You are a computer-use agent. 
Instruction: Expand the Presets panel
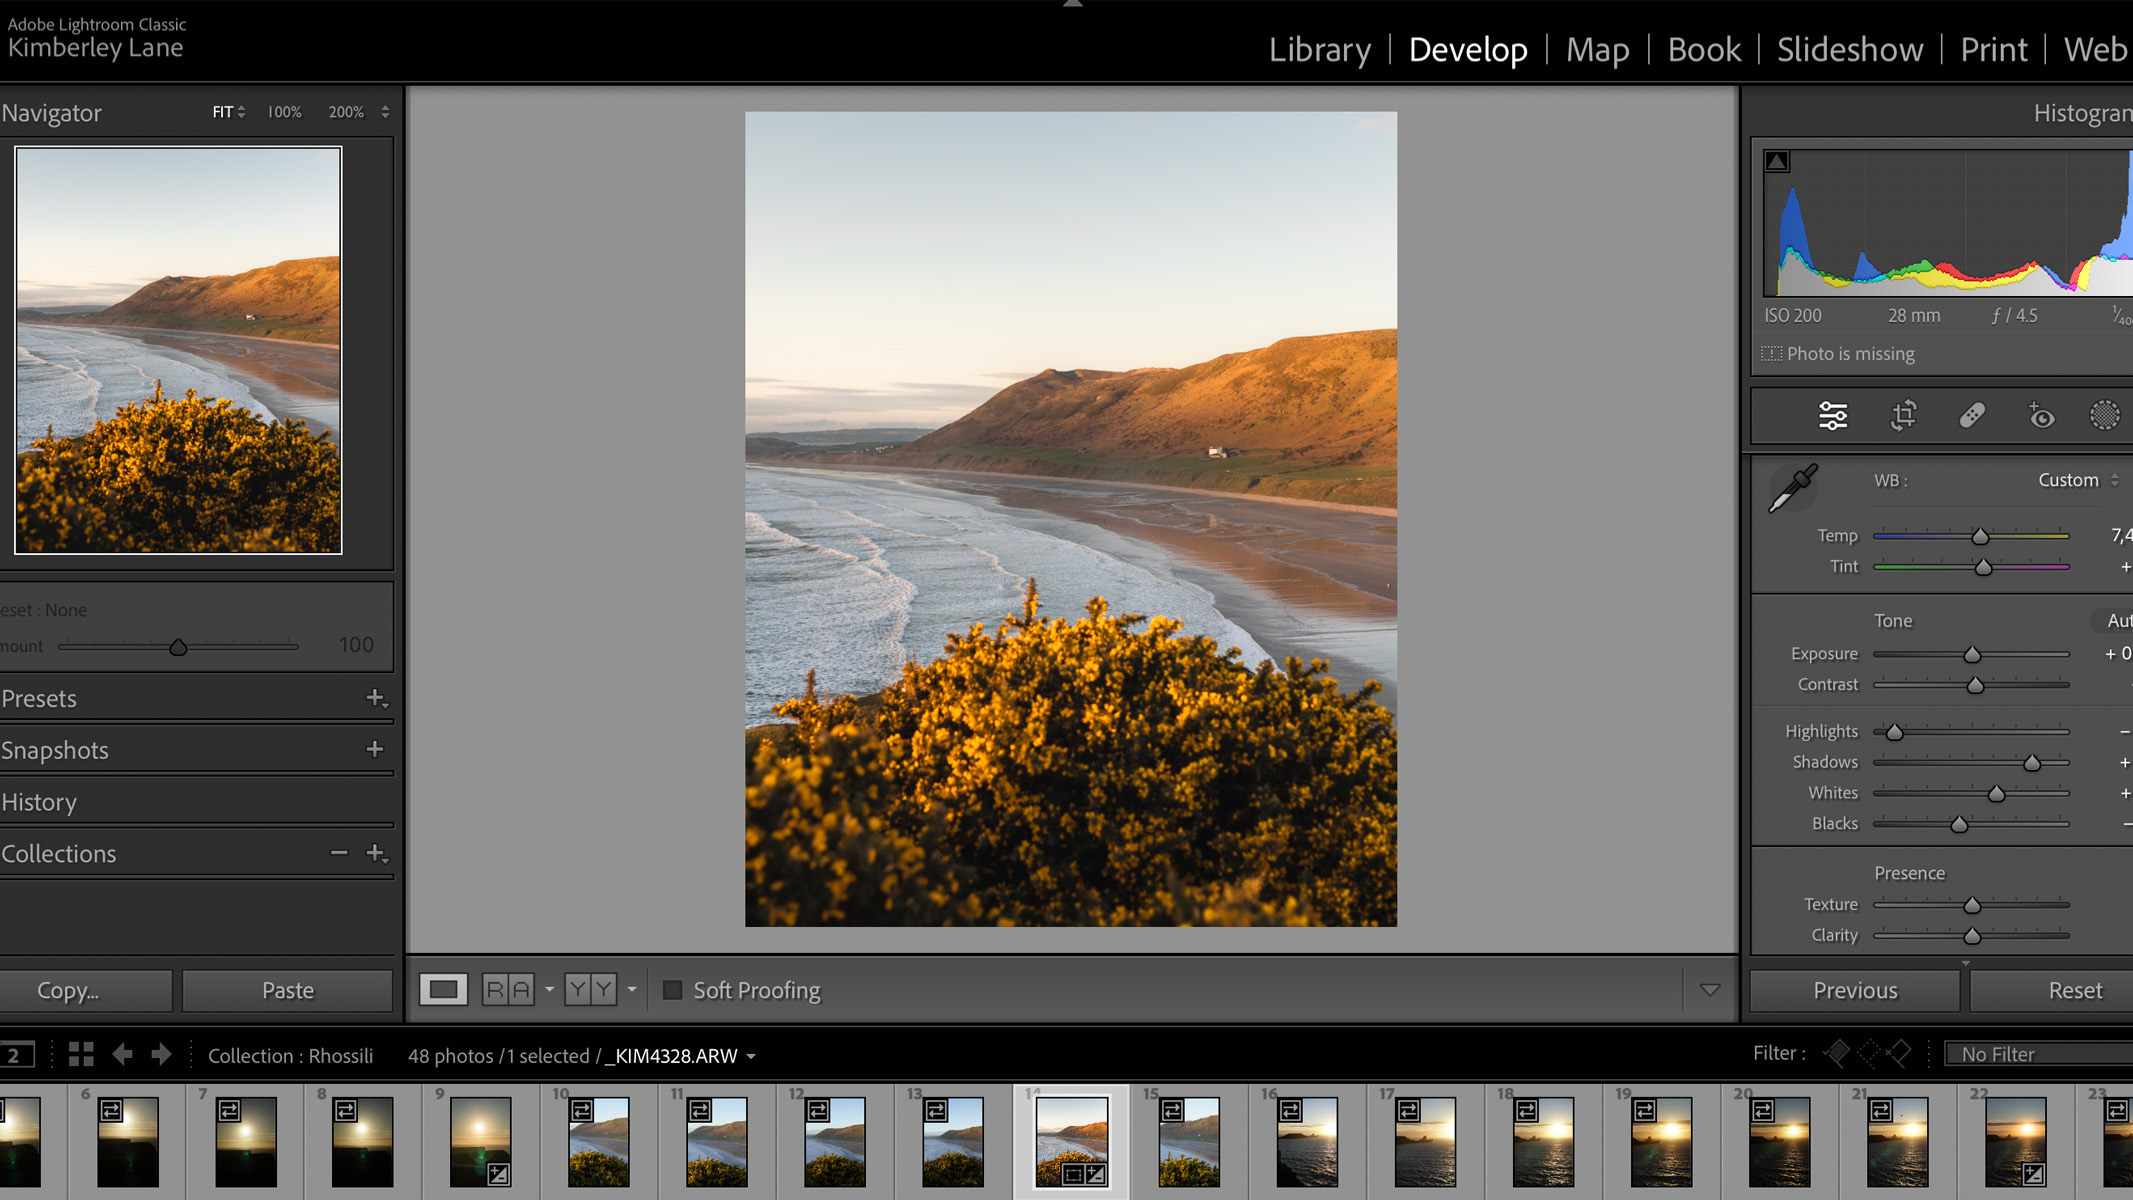pyautogui.click(x=38, y=697)
